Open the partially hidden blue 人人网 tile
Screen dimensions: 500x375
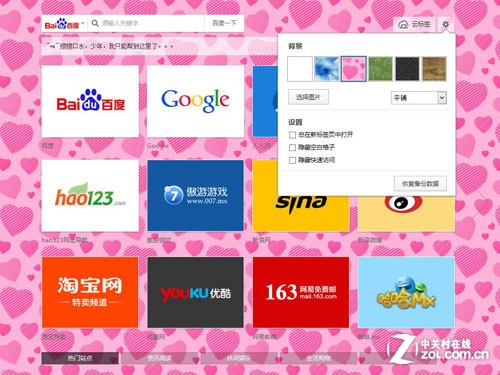point(265,101)
